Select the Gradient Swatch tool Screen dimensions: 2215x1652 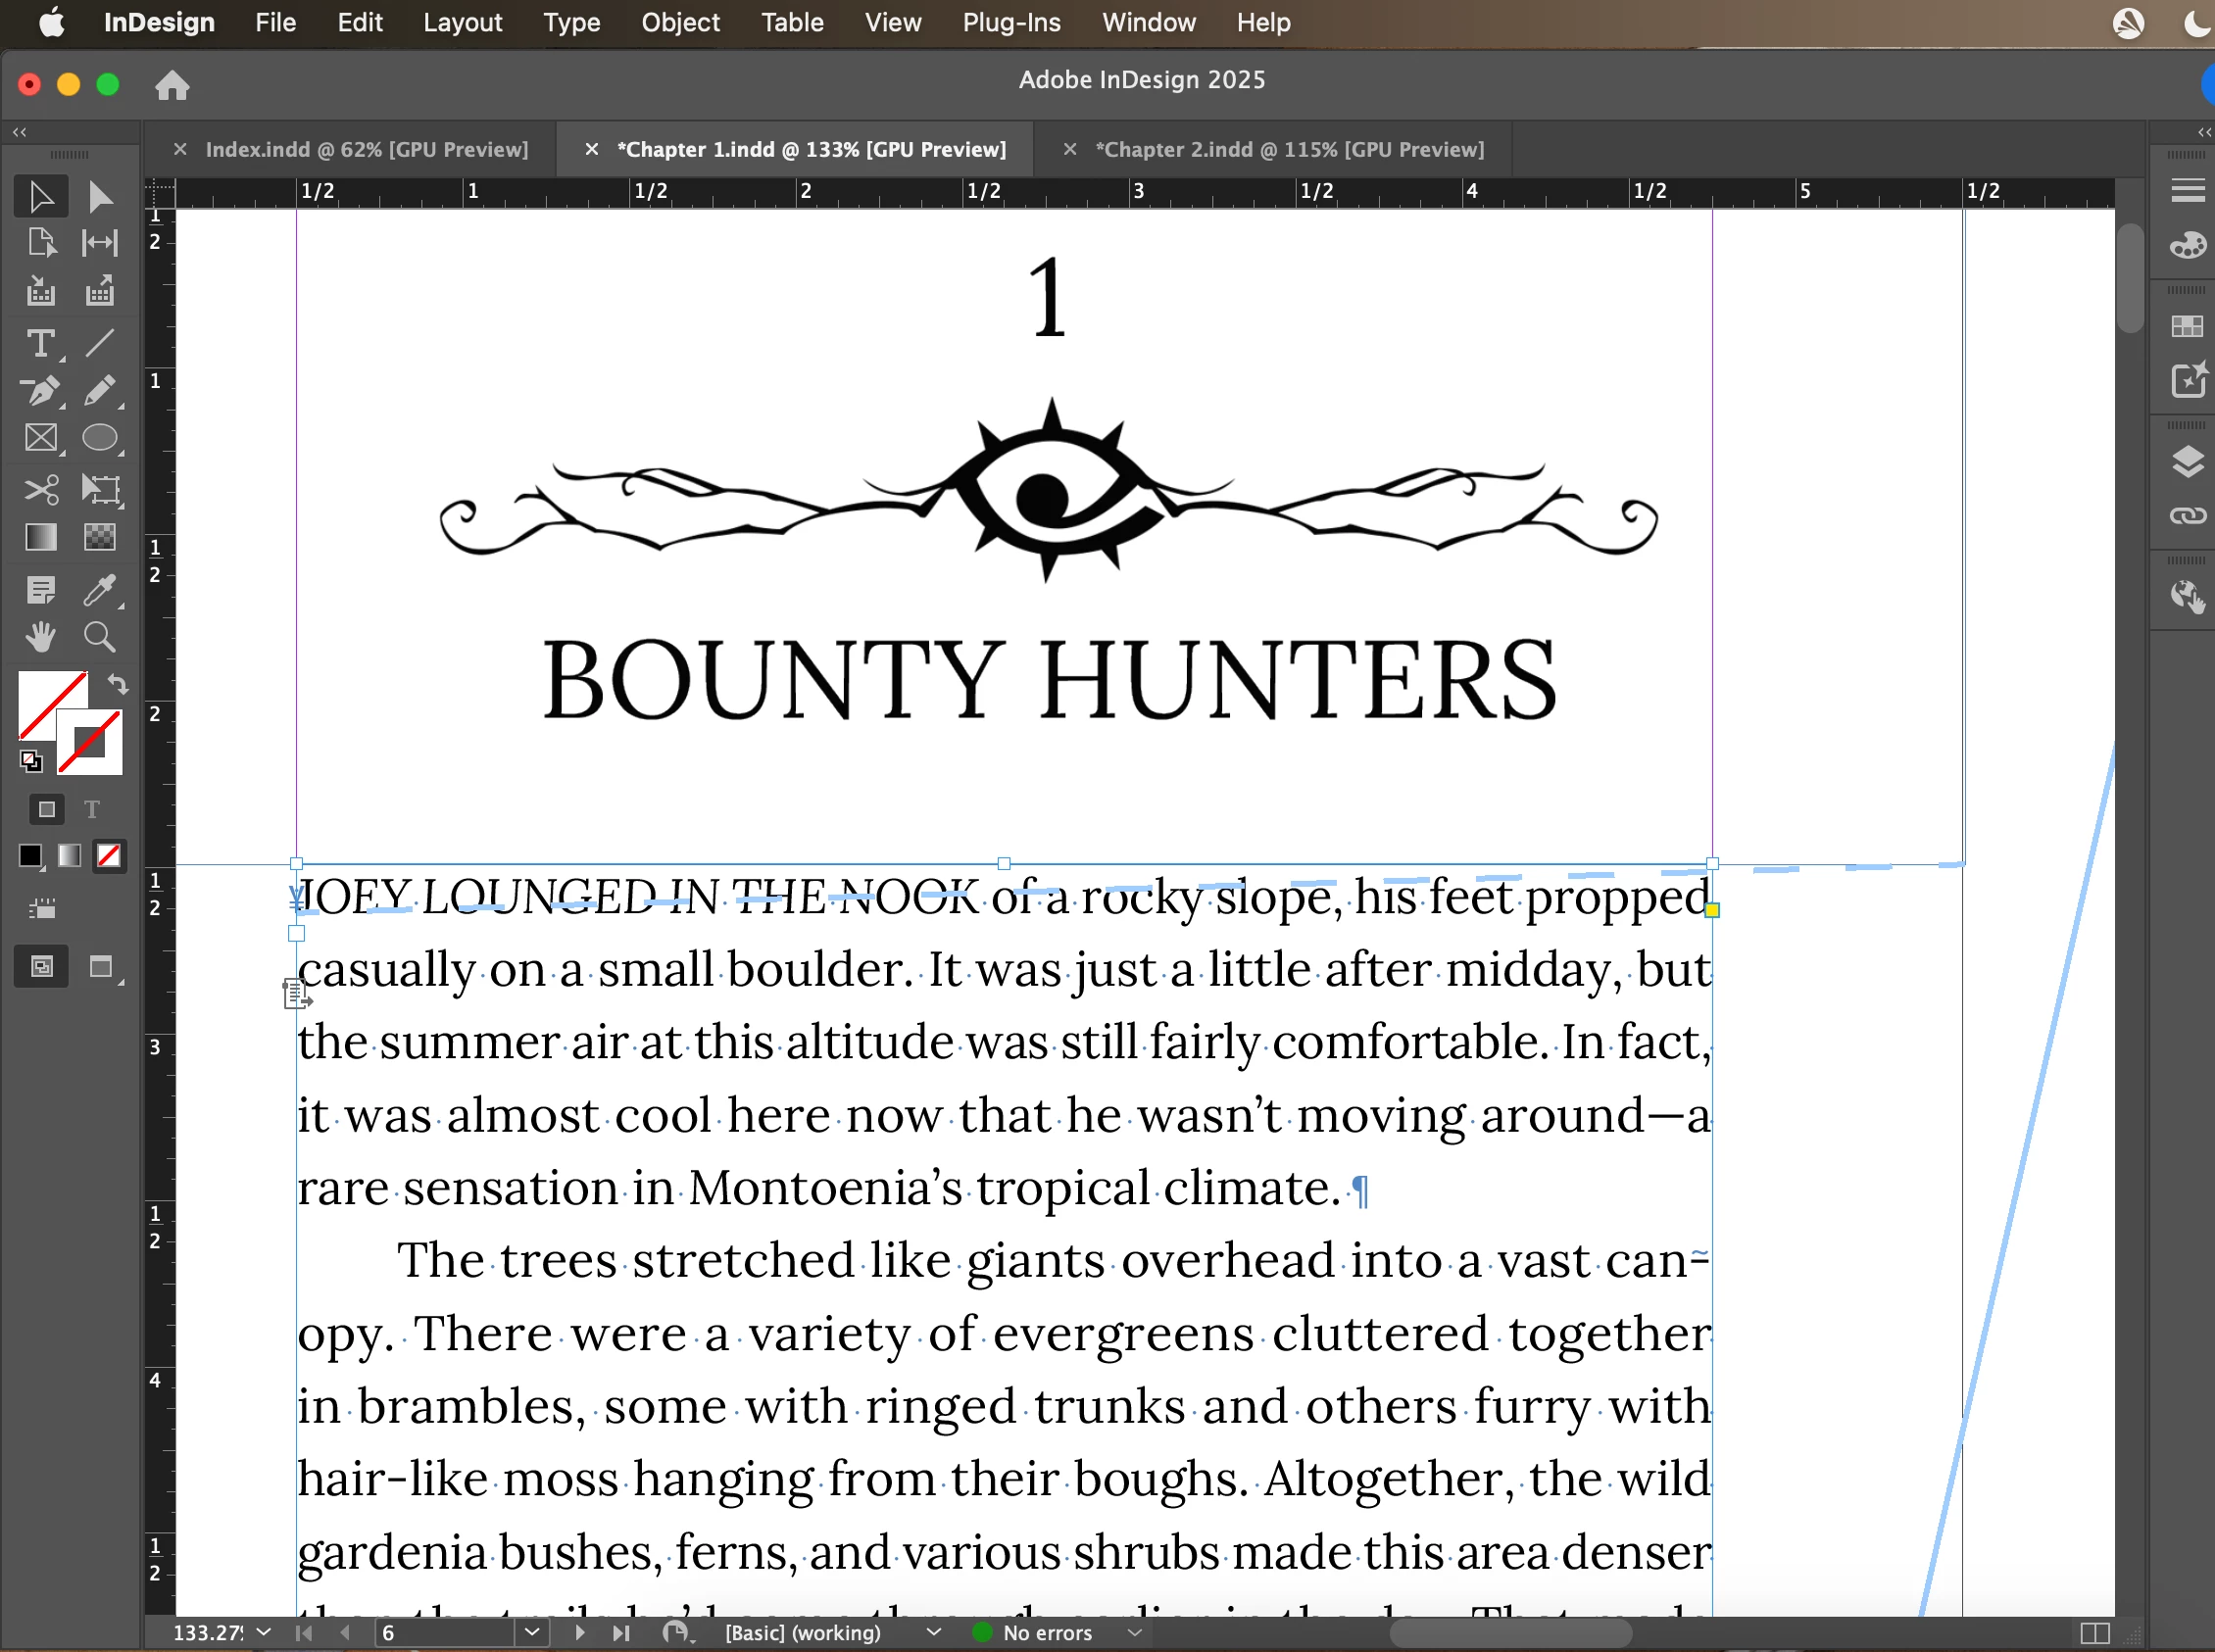[40, 538]
